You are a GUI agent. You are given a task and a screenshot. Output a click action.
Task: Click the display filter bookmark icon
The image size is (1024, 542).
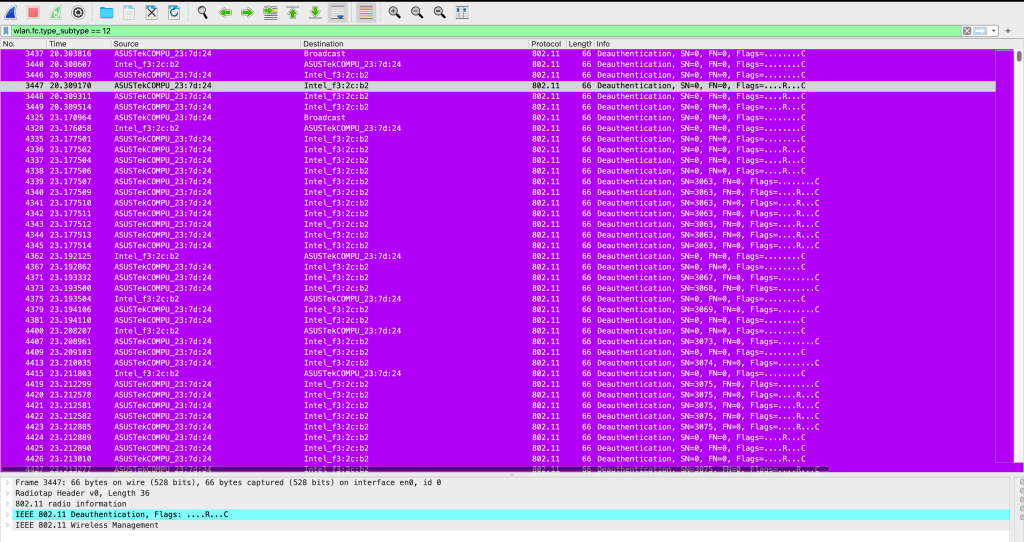click(x=7, y=31)
